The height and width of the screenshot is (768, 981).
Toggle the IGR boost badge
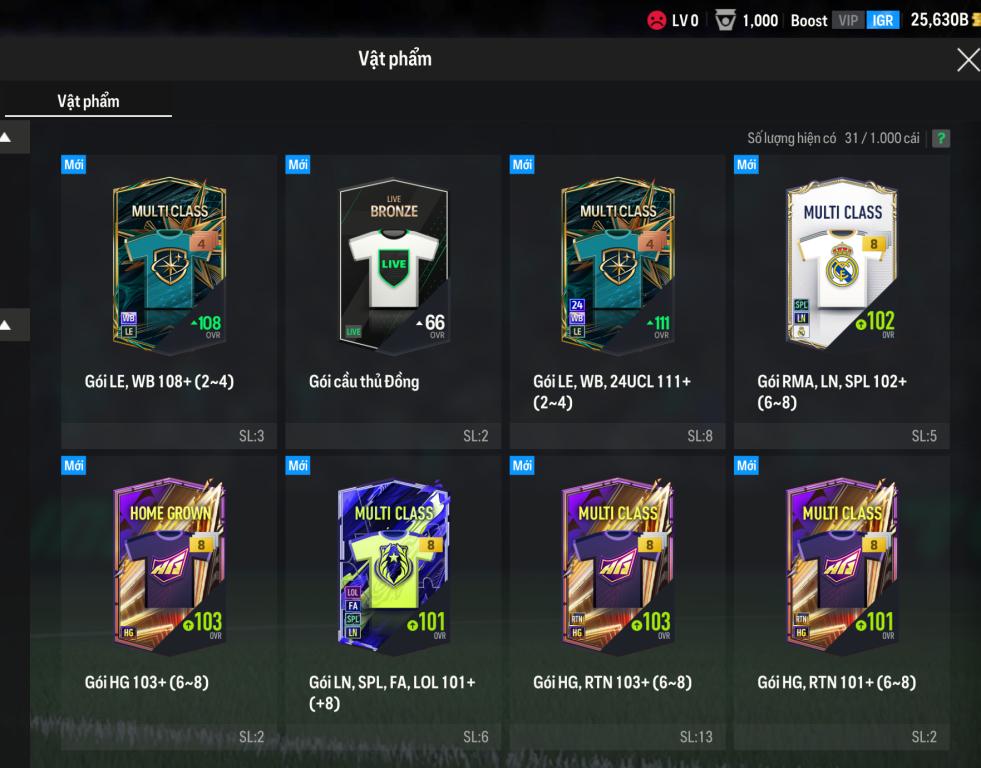click(883, 21)
